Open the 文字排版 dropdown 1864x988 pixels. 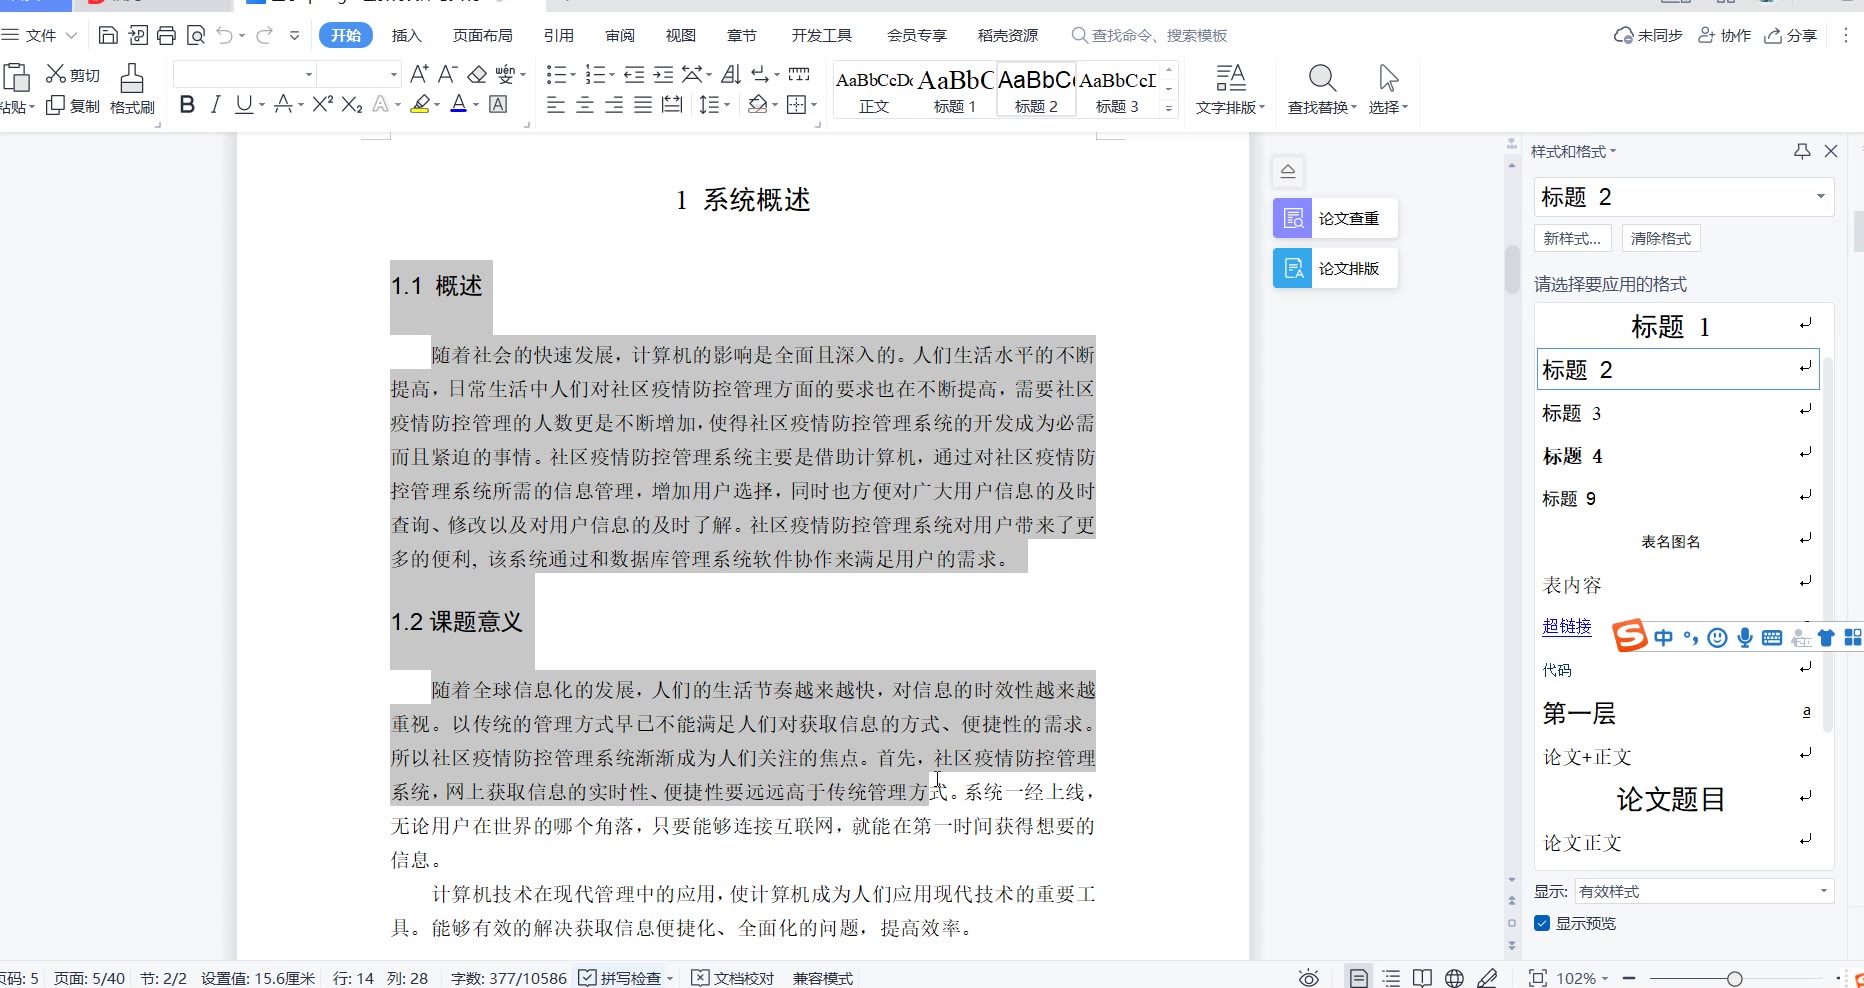[x=1231, y=89]
